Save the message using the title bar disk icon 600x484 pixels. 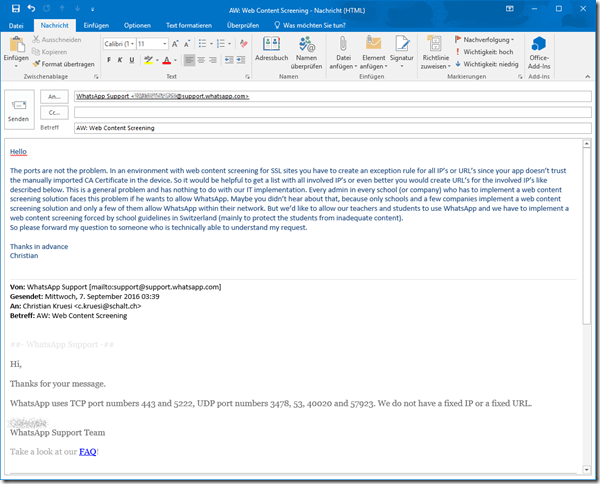tap(15, 8)
